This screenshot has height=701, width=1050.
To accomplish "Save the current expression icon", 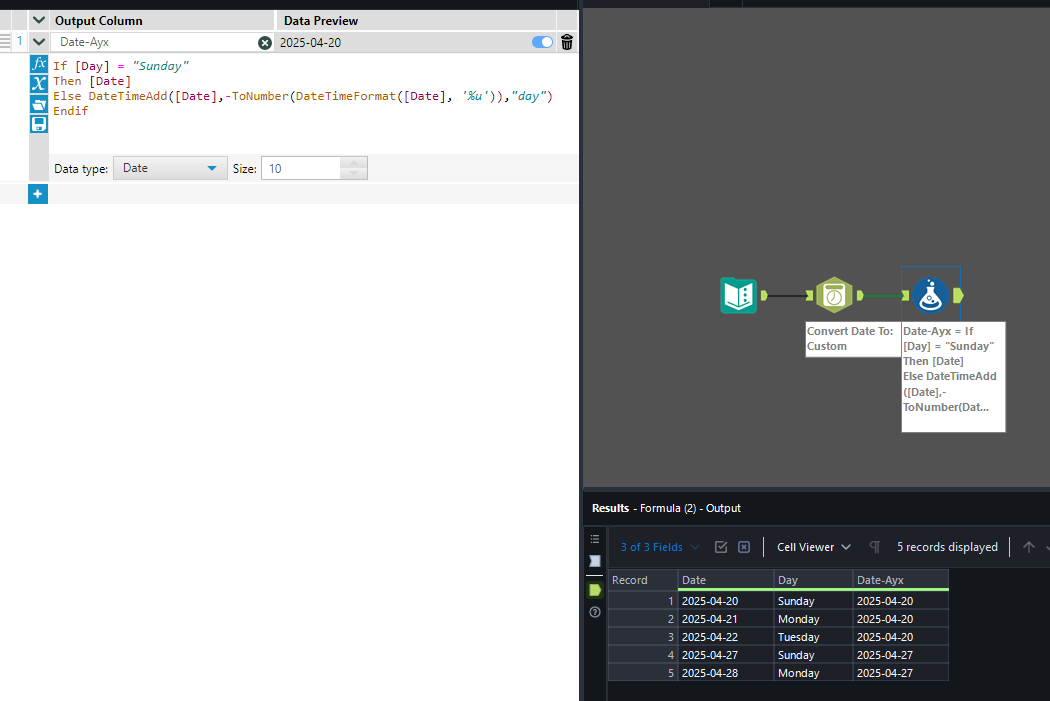I will (x=38, y=123).
